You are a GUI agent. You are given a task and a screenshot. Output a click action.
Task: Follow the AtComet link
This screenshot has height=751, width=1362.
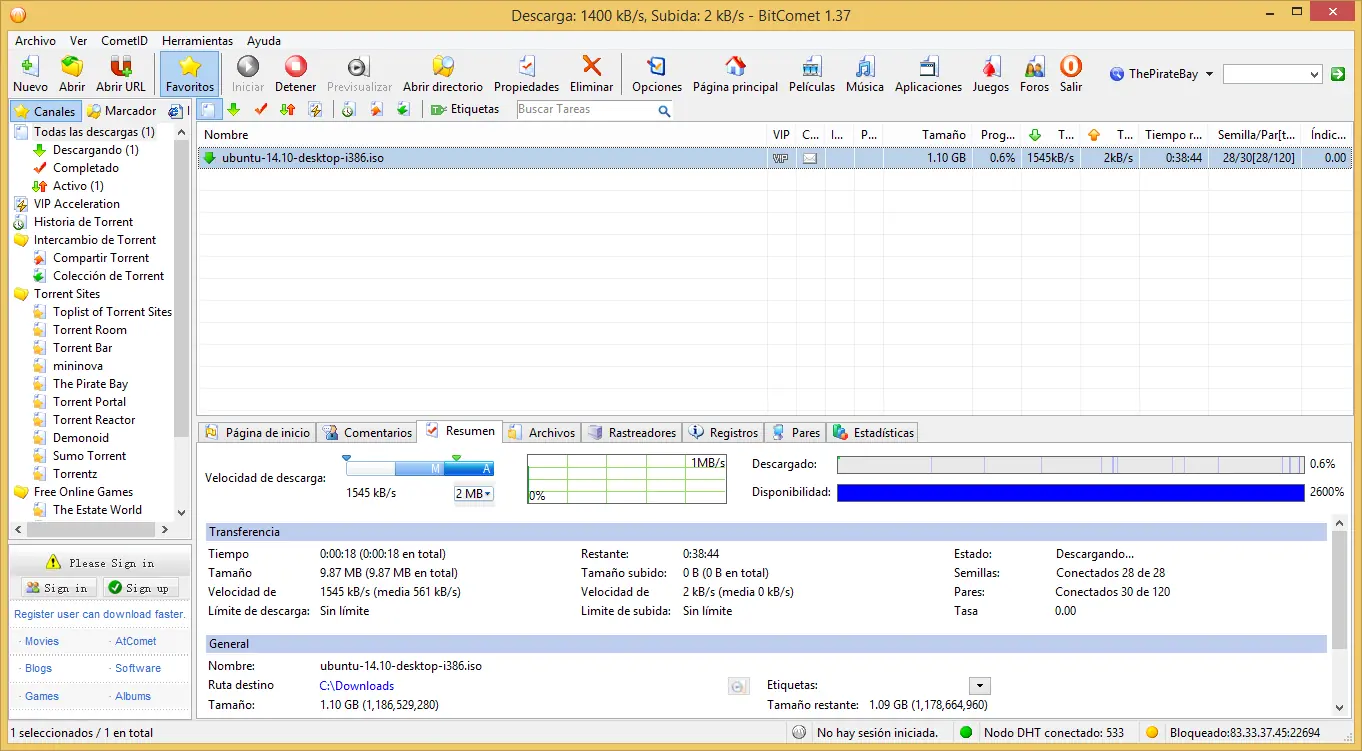(136, 641)
